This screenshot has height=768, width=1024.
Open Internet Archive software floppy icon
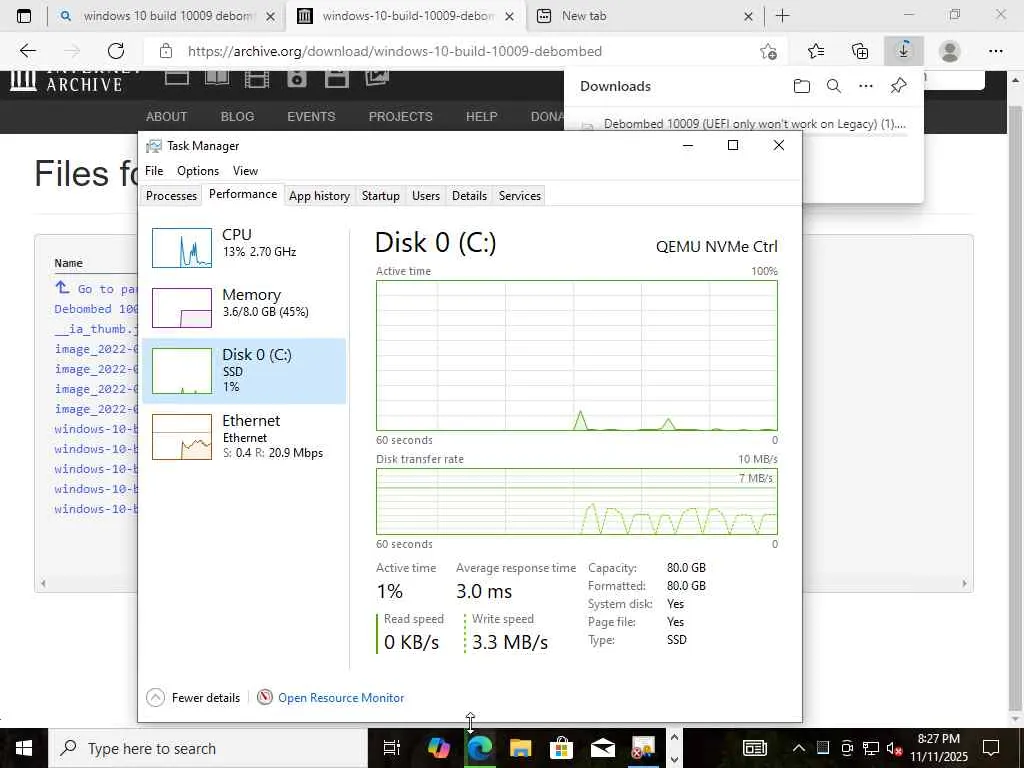pos(336,79)
